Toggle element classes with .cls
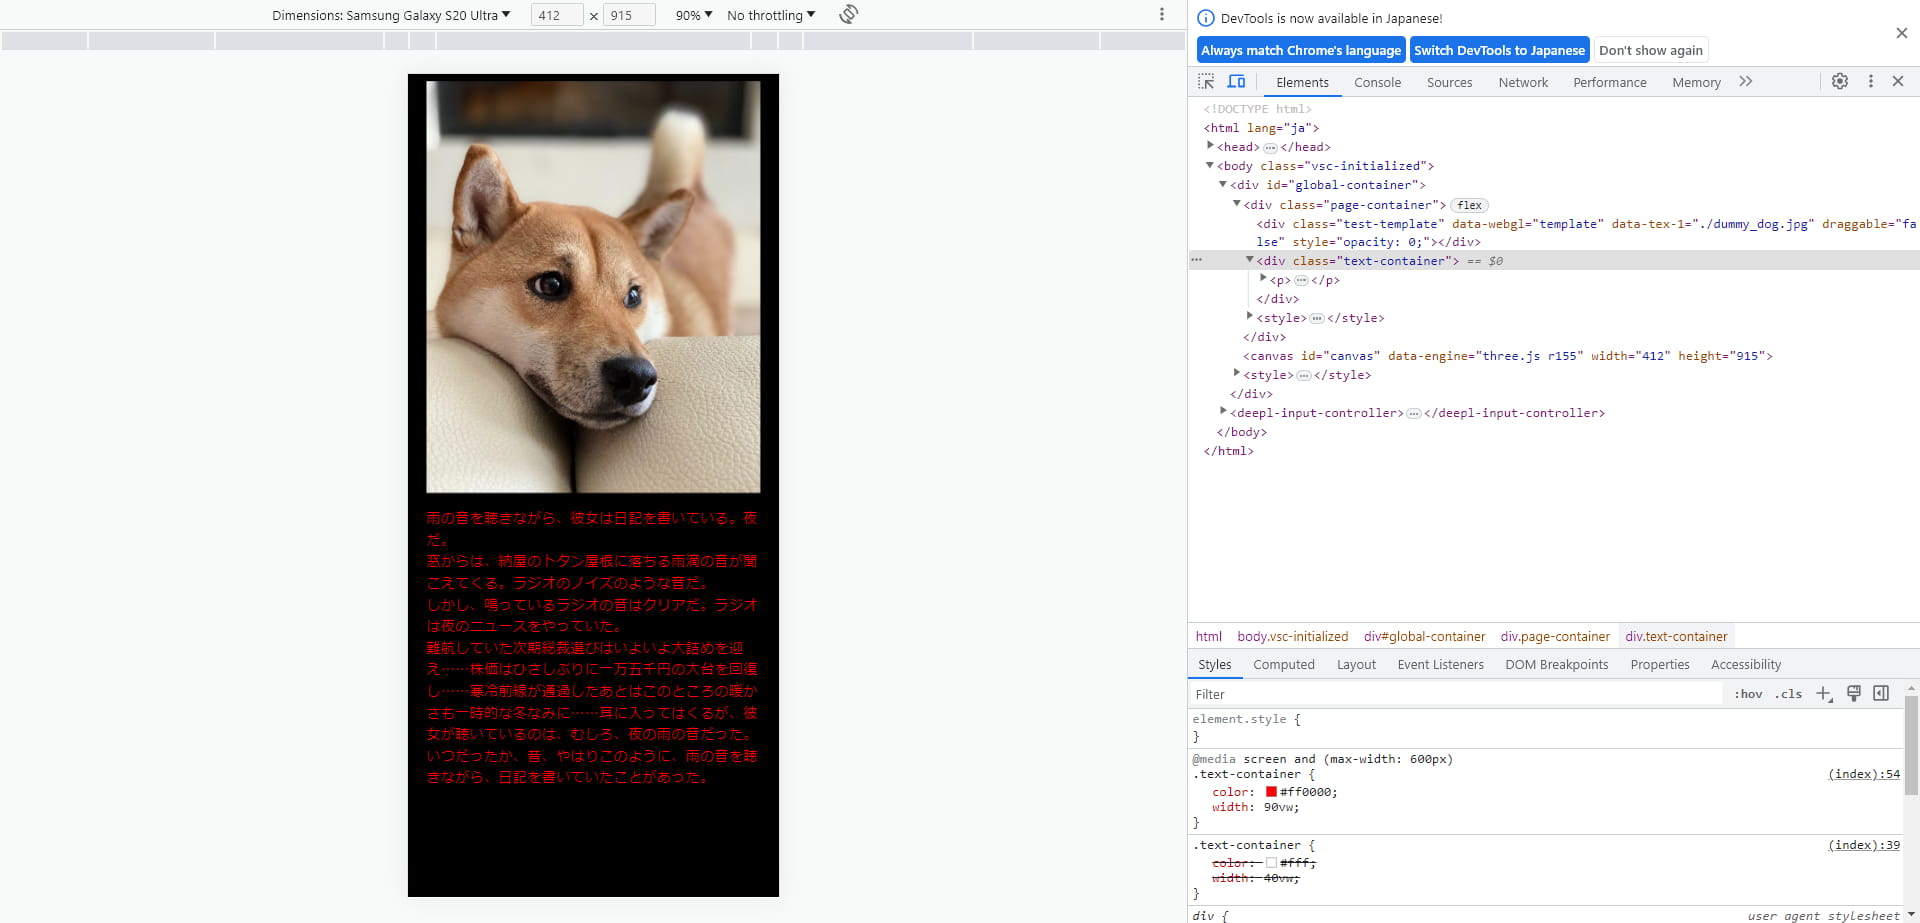This screenshot has width=1920, height=923. click(1789, 694)
